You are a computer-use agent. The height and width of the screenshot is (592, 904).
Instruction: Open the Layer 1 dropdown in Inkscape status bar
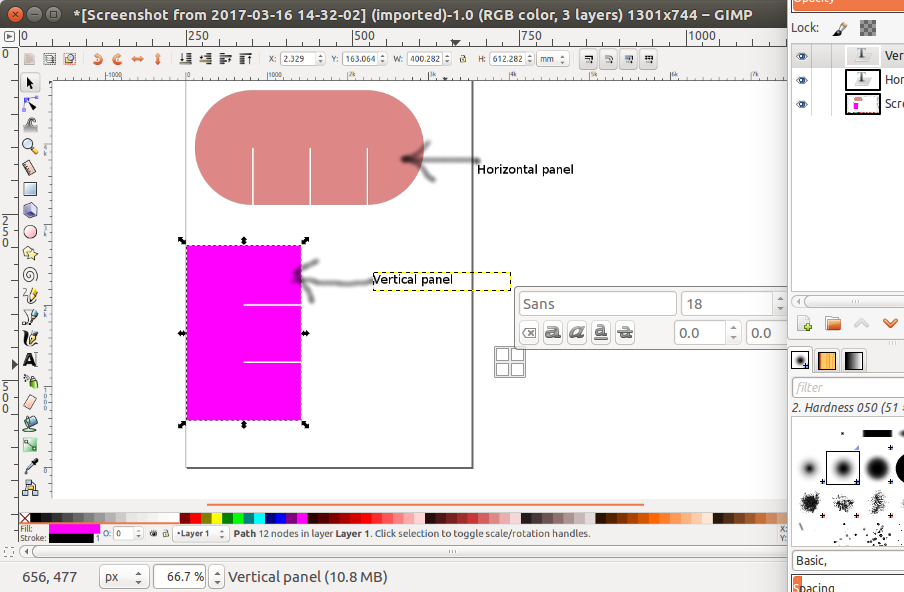point(202,534)
